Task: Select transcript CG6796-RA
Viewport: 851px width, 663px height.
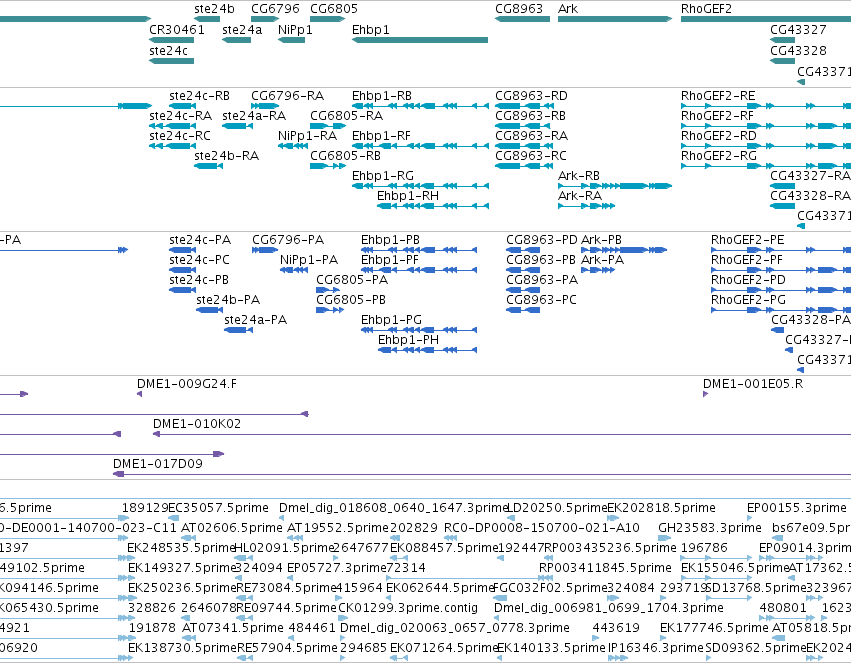Action: coord(288,96)
